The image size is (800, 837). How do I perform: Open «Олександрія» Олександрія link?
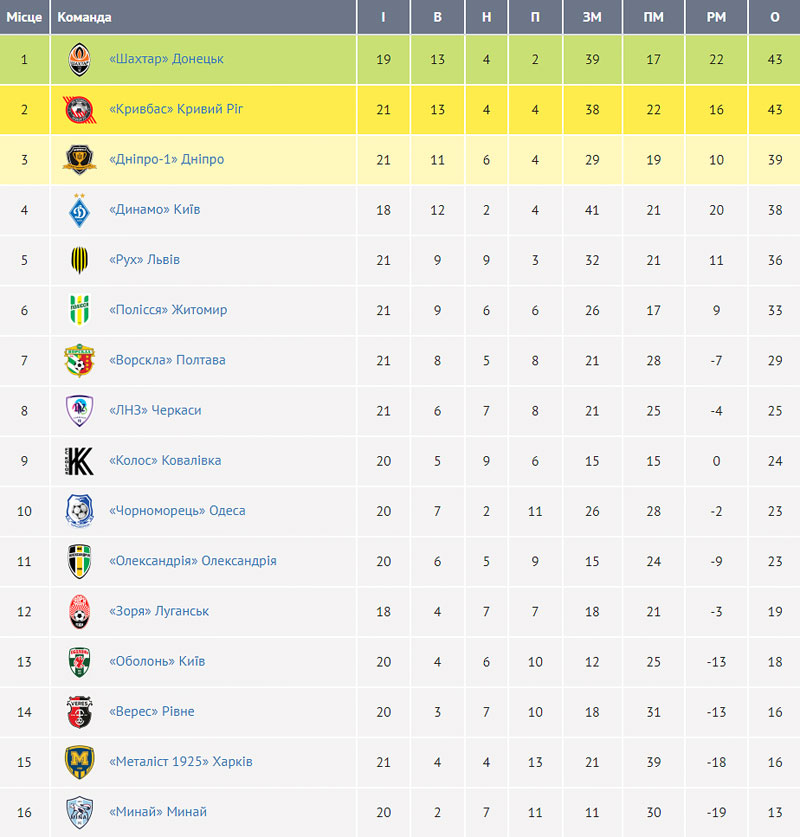coord(193,561)
